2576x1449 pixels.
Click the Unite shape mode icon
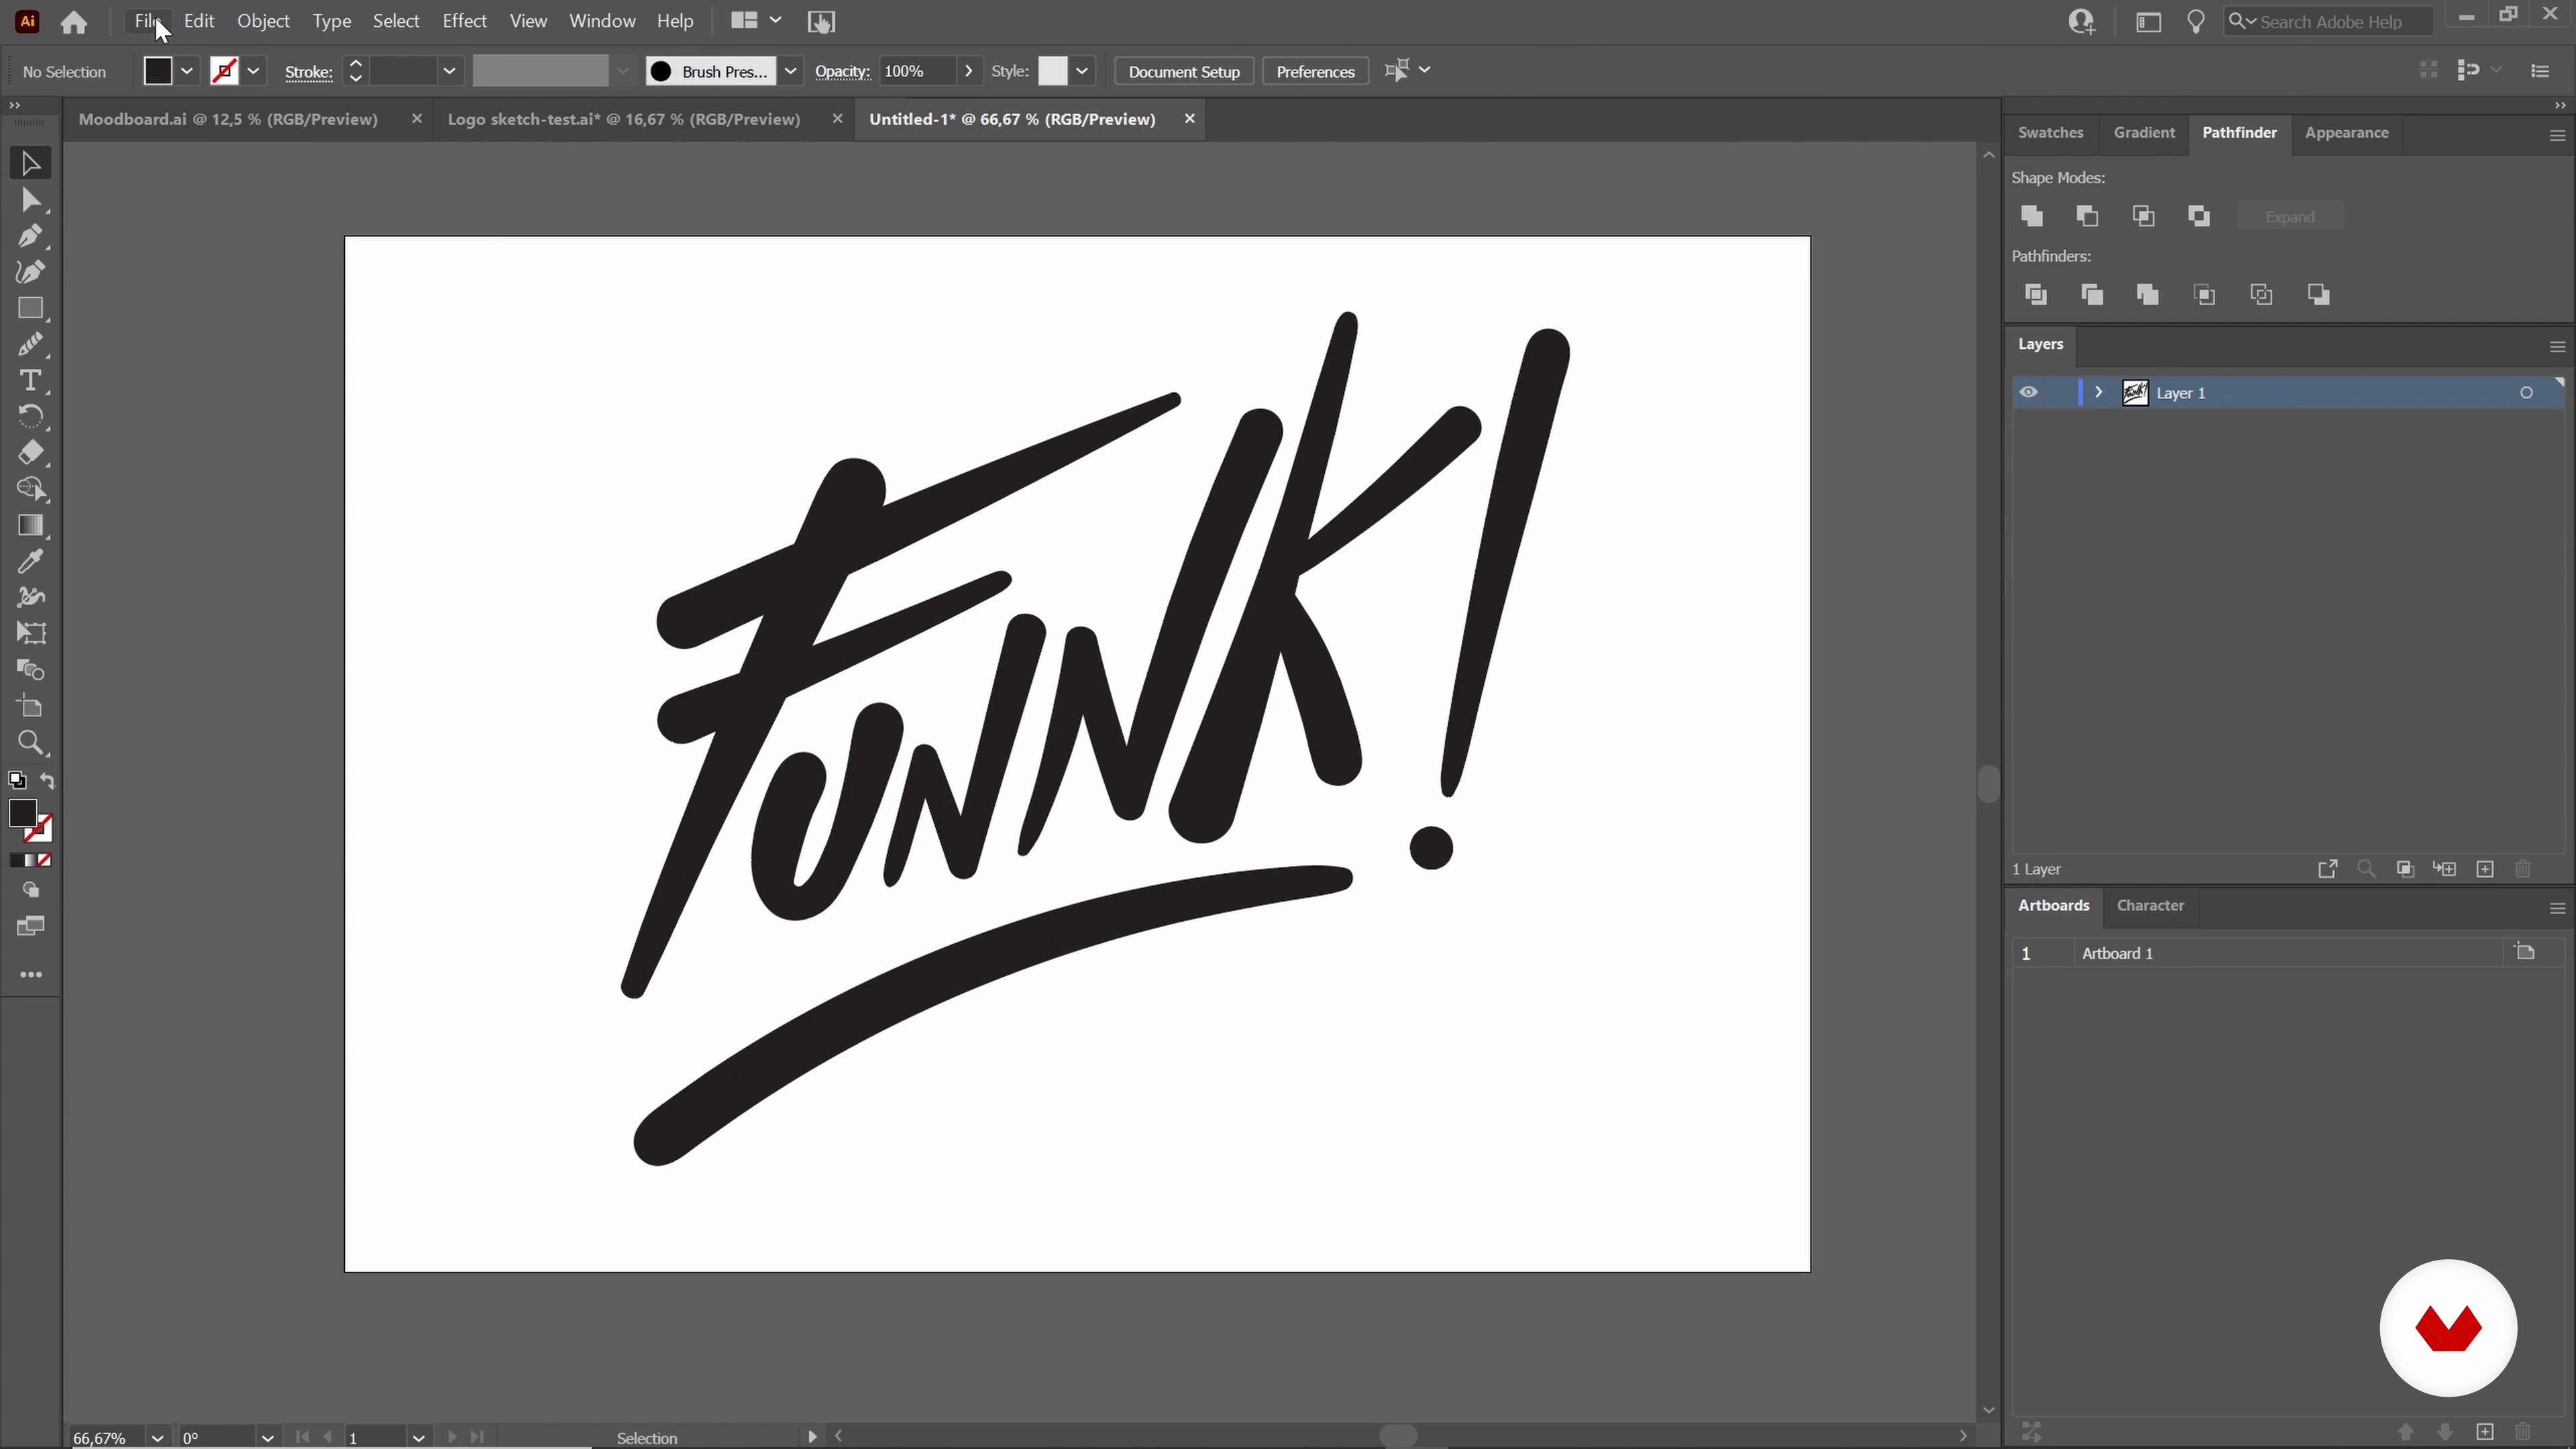[2032, 216]
